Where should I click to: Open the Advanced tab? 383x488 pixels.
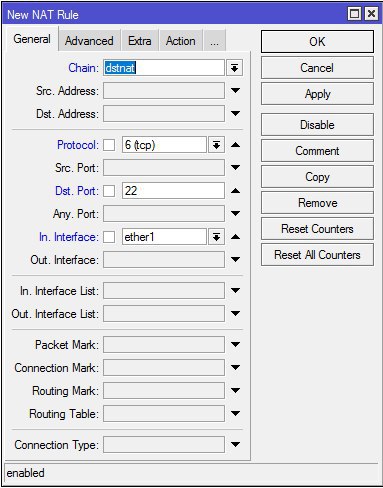coord(89,41)
